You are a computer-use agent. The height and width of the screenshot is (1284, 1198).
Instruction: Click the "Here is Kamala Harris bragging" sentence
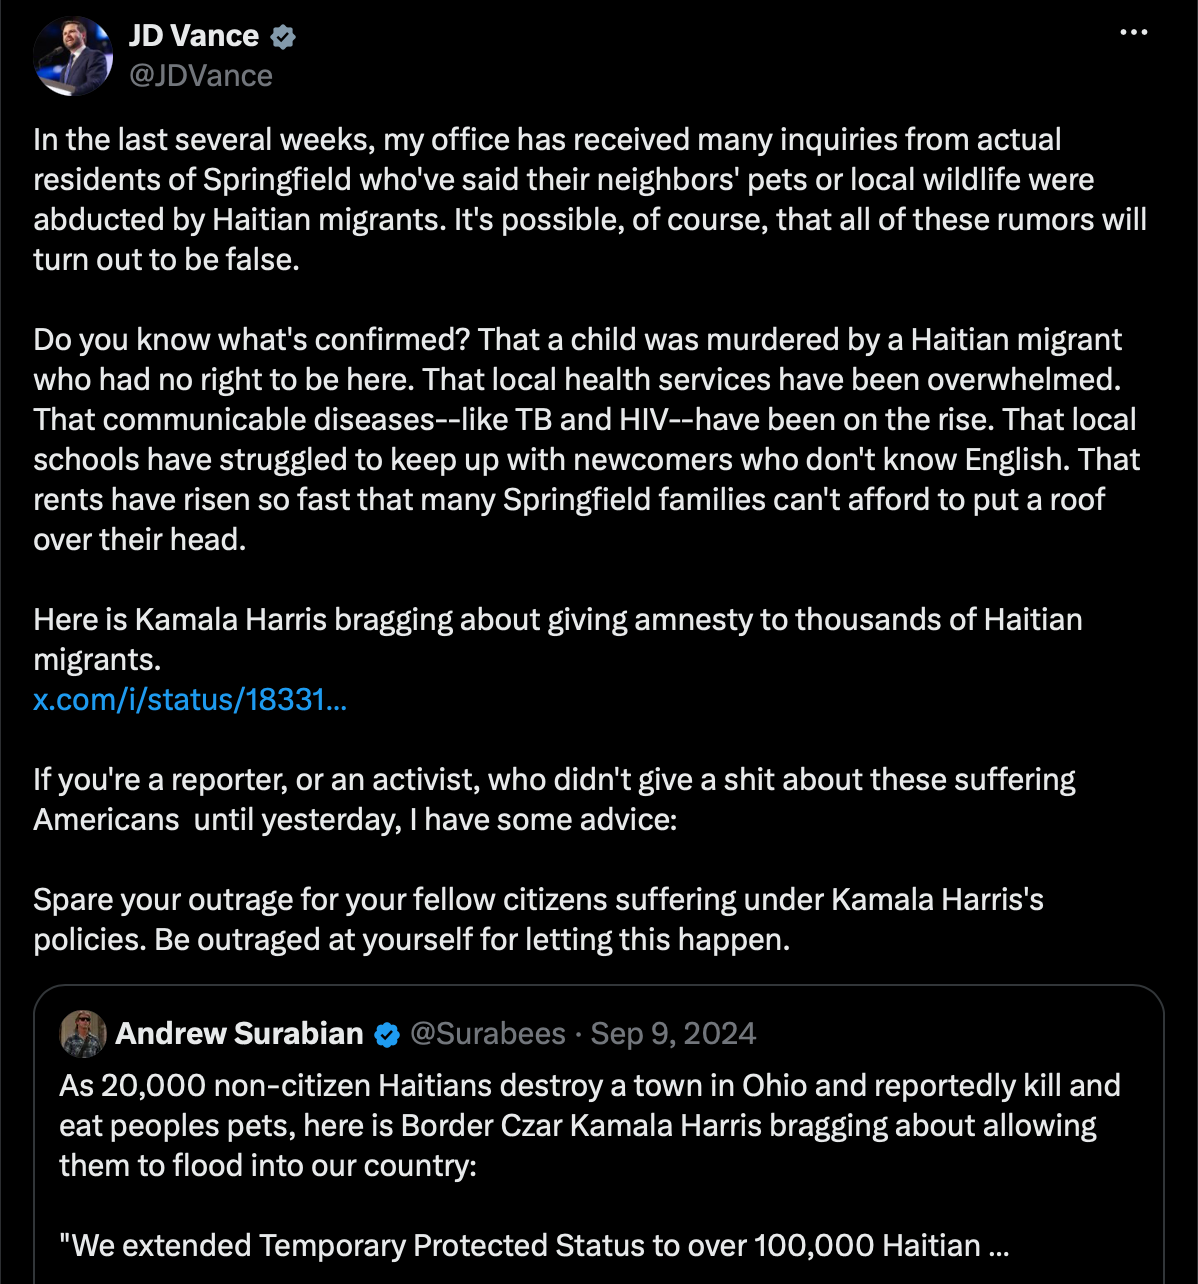click(558, 639)
